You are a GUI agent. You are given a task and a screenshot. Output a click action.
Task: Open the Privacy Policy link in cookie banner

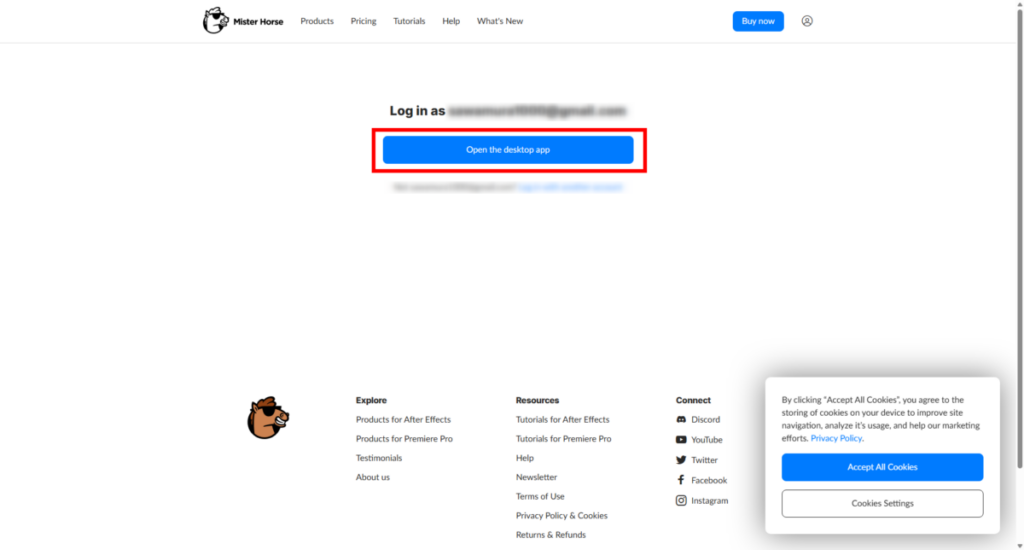pos(836,438)
